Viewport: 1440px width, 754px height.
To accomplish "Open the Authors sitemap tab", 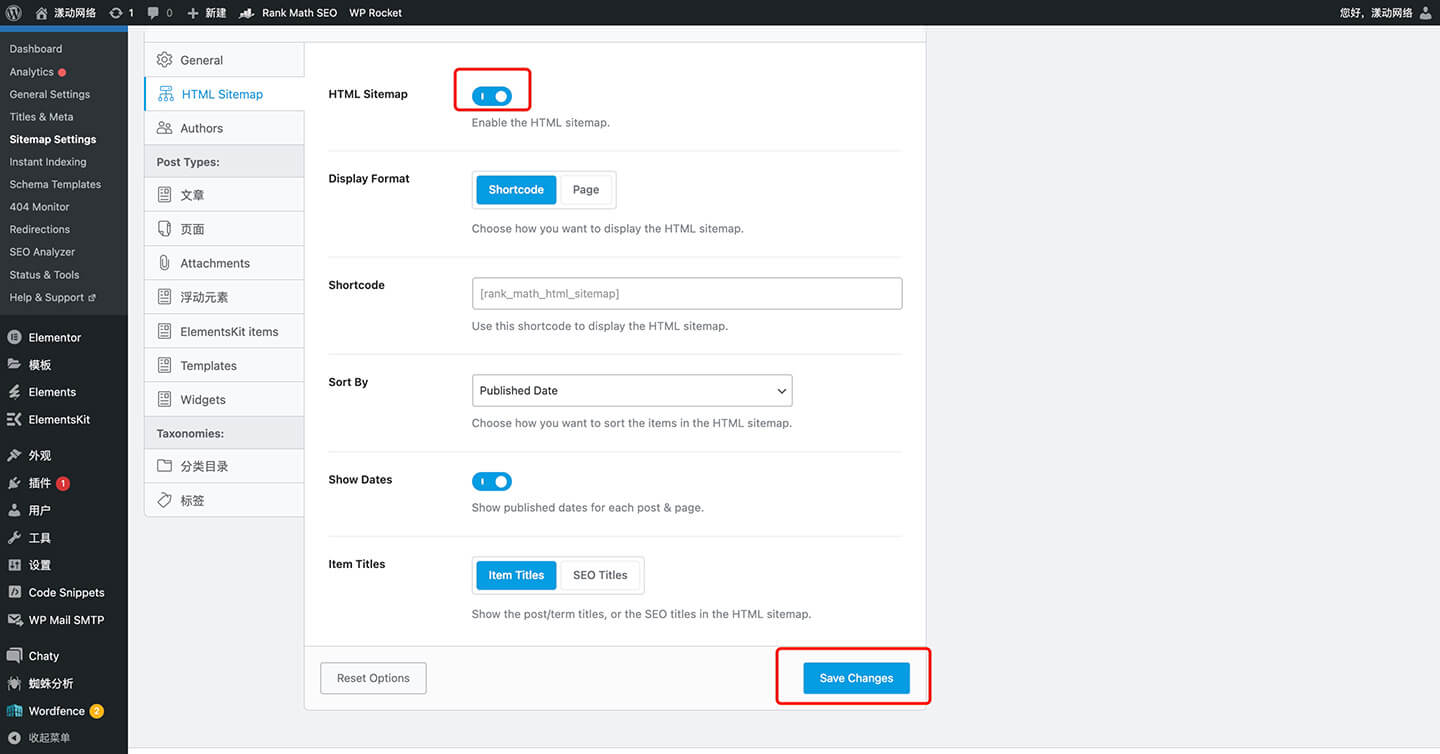I will tap(224, 128).
